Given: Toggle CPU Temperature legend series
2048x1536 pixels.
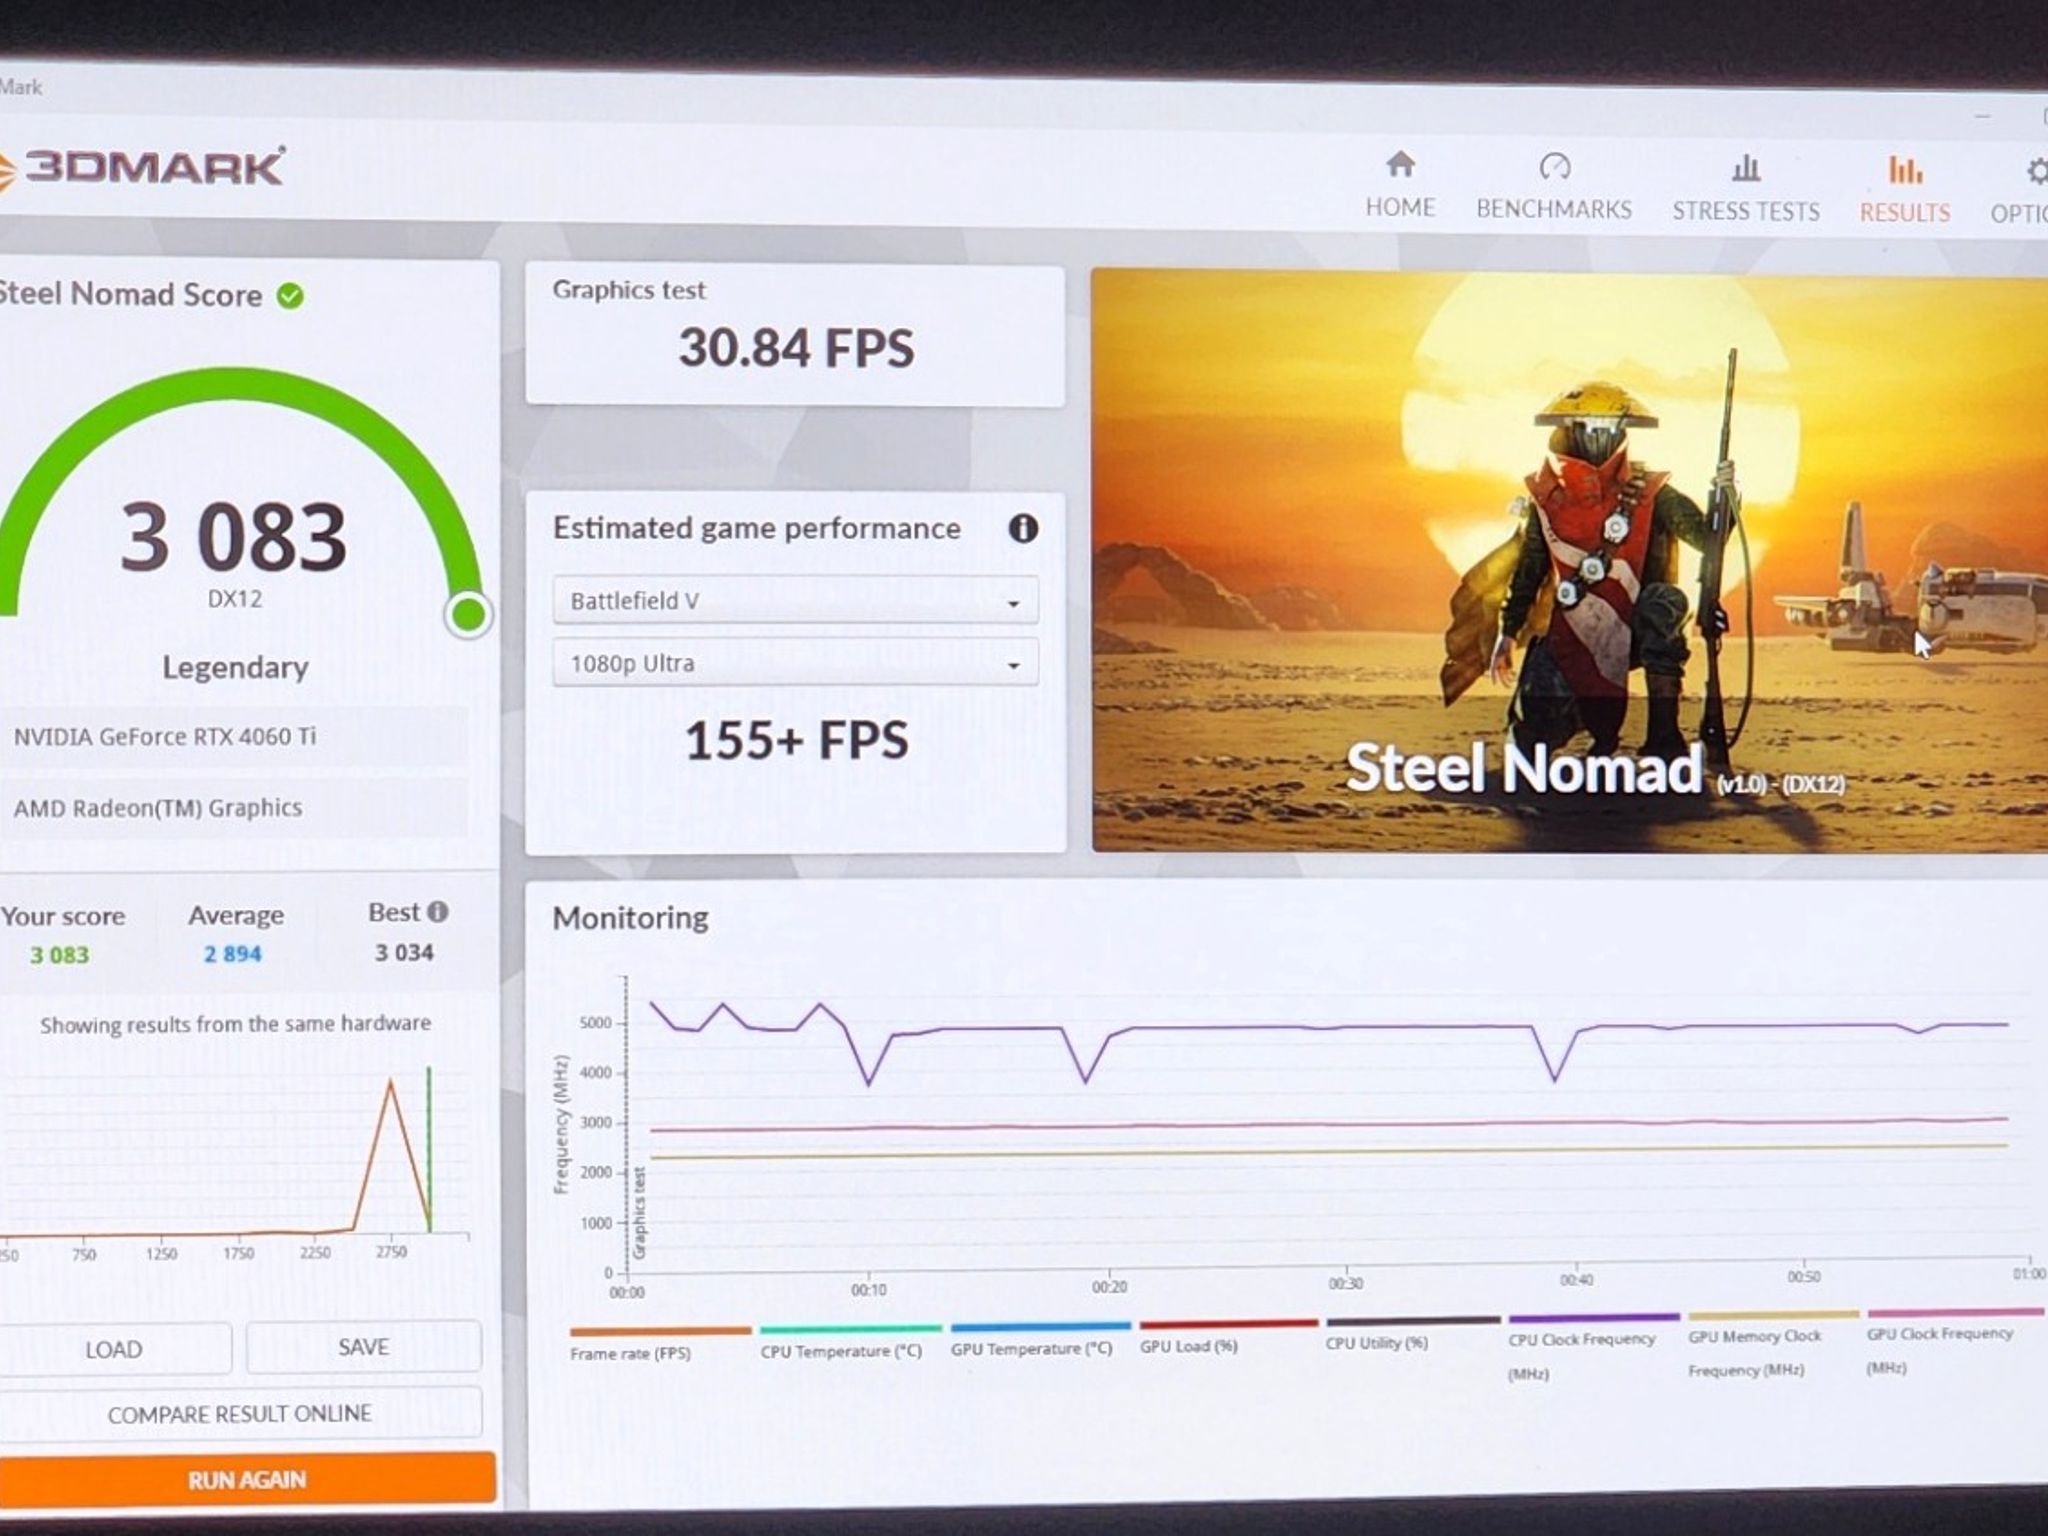Looking at the screenshot, I should tap(850, 1341).
